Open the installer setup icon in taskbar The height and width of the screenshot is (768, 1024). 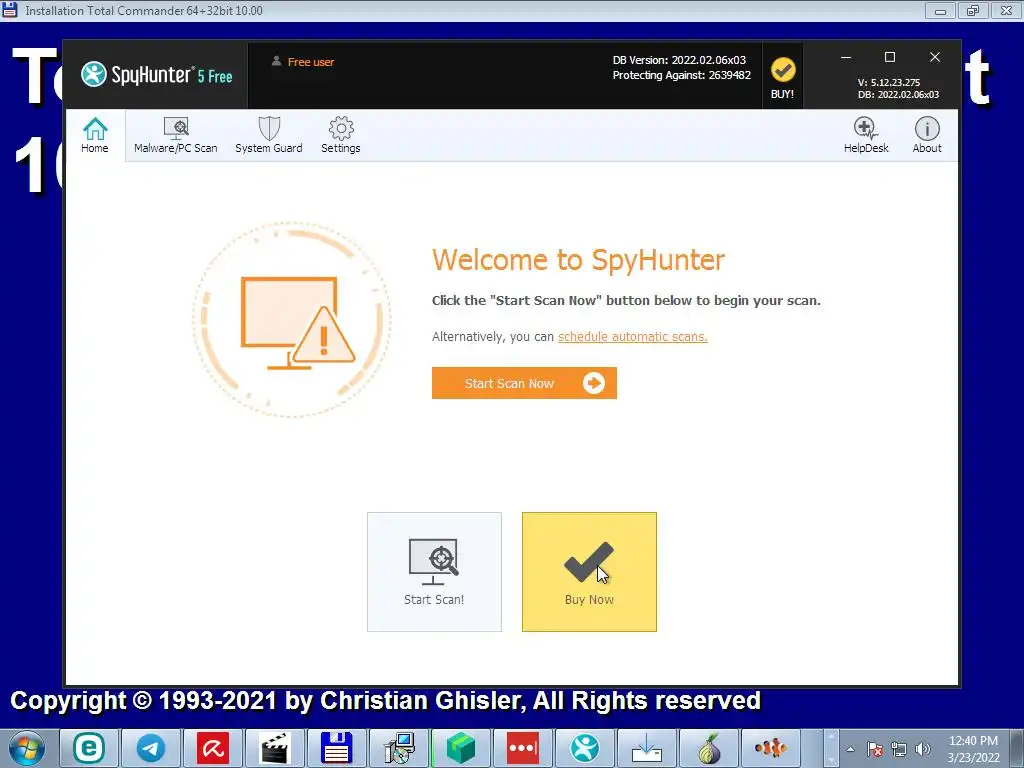click(399, 748)
